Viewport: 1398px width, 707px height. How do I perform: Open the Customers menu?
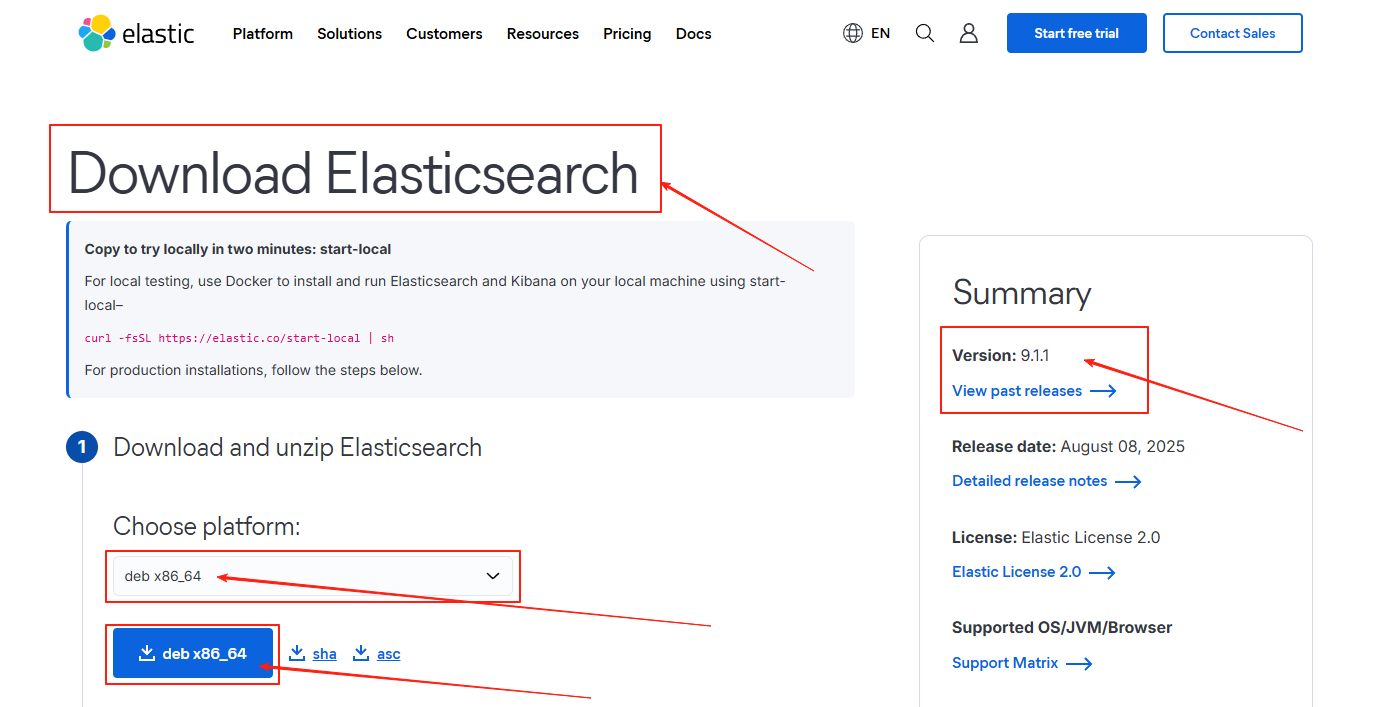pyautogui.click(x=444, y=34)
